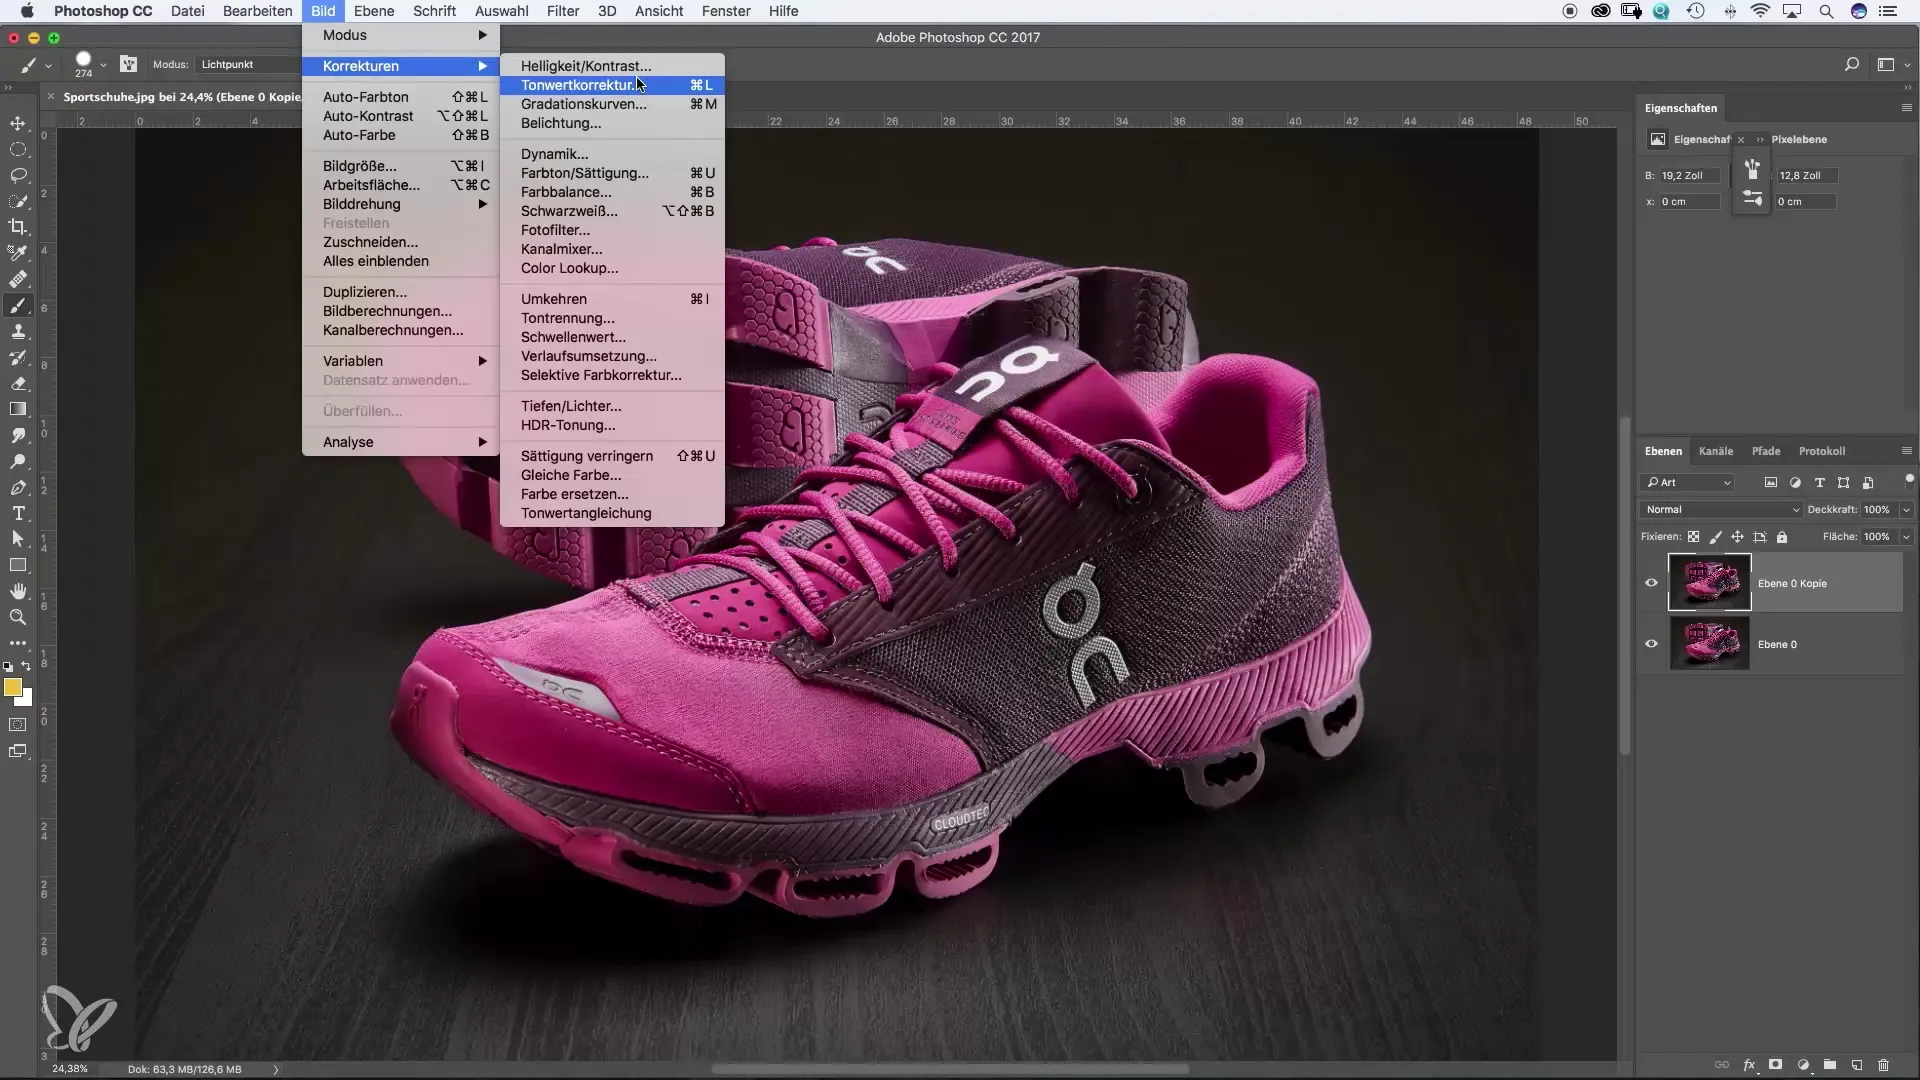1920x1080 pixels.
Task: Open the Deckkraft opacity slider dropdown
Action: click(x=1906, y=509)
